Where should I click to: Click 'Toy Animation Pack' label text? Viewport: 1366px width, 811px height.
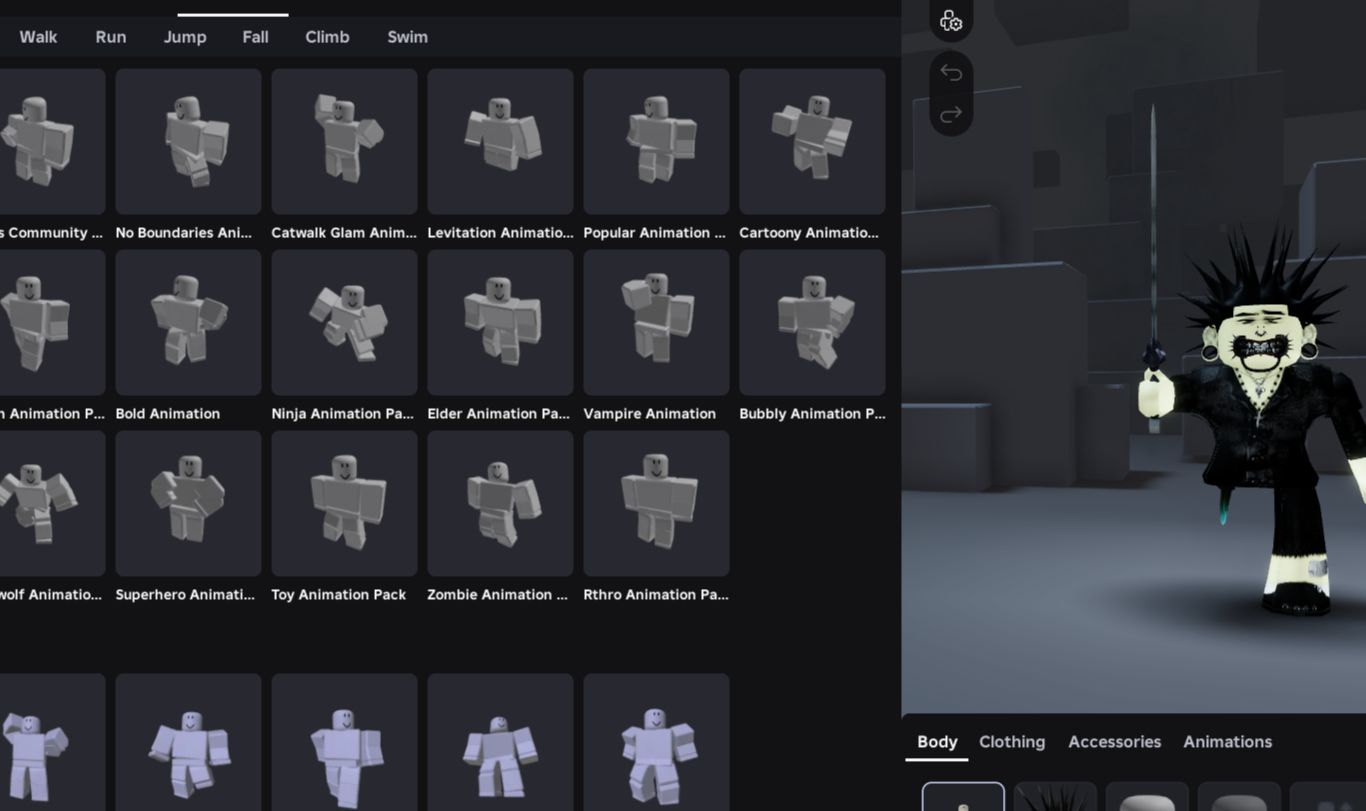pyautogui.click(x=338, y=595)
